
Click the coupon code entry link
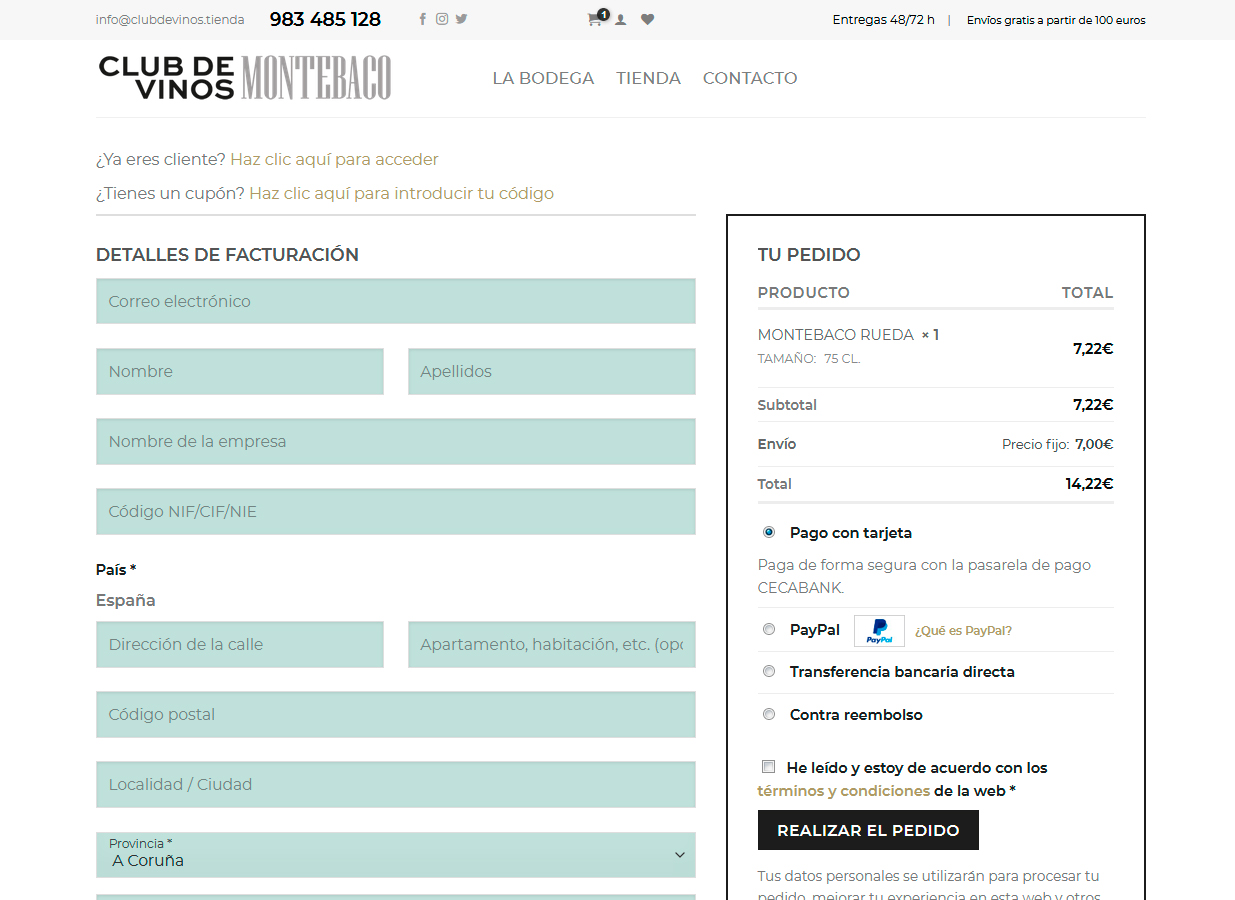coord(401,194)
